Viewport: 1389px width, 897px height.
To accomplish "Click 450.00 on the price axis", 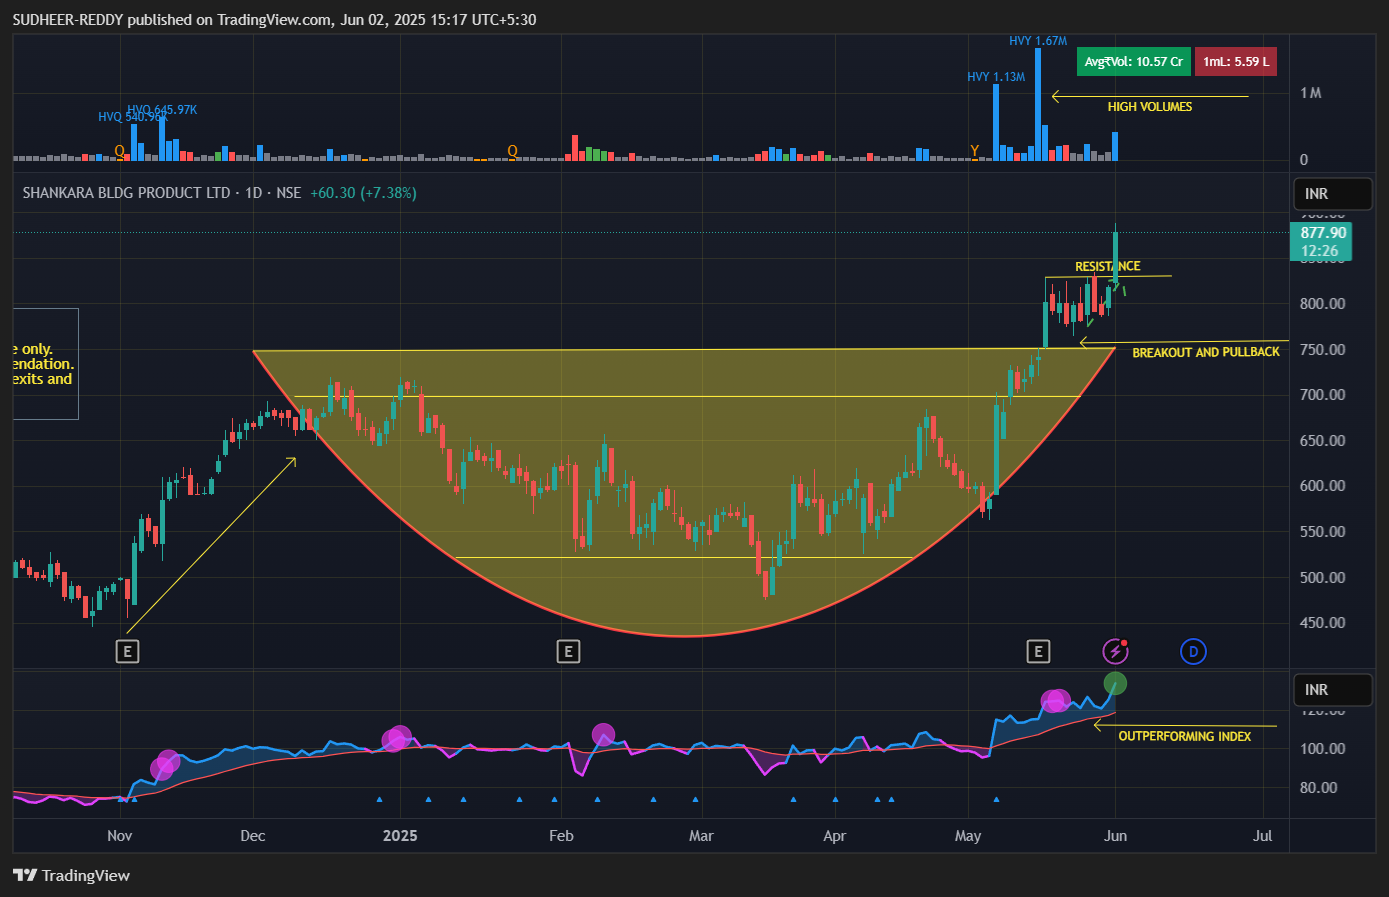I will click(1322, 623).
